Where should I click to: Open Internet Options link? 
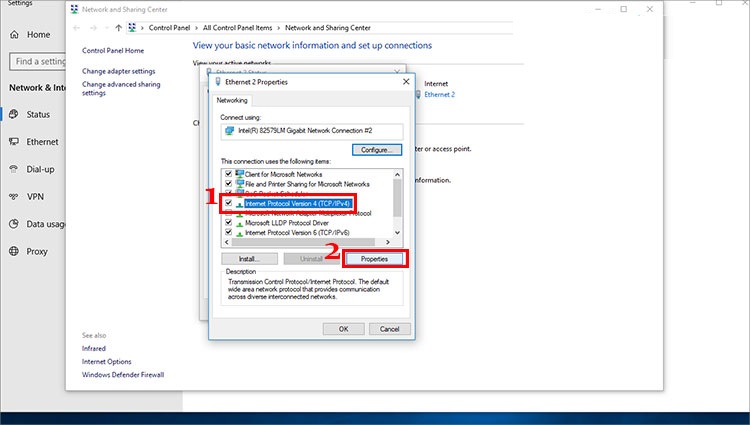tap(106, 361)
